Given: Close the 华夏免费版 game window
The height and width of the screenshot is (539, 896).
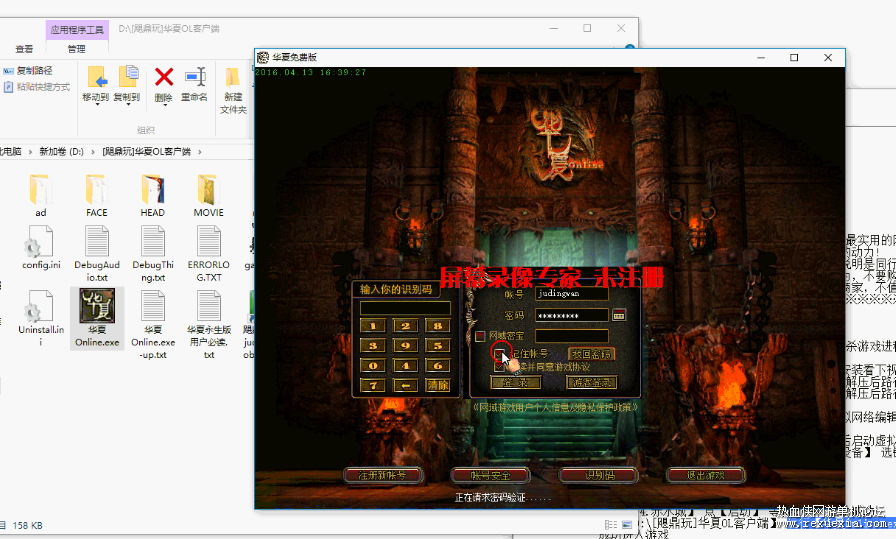Looking at the screenshot, I should point(828,57).
